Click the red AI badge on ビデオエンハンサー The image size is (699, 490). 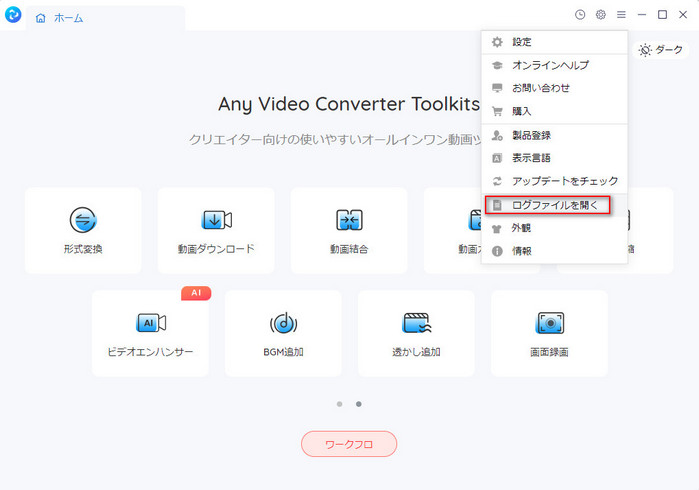196,293
